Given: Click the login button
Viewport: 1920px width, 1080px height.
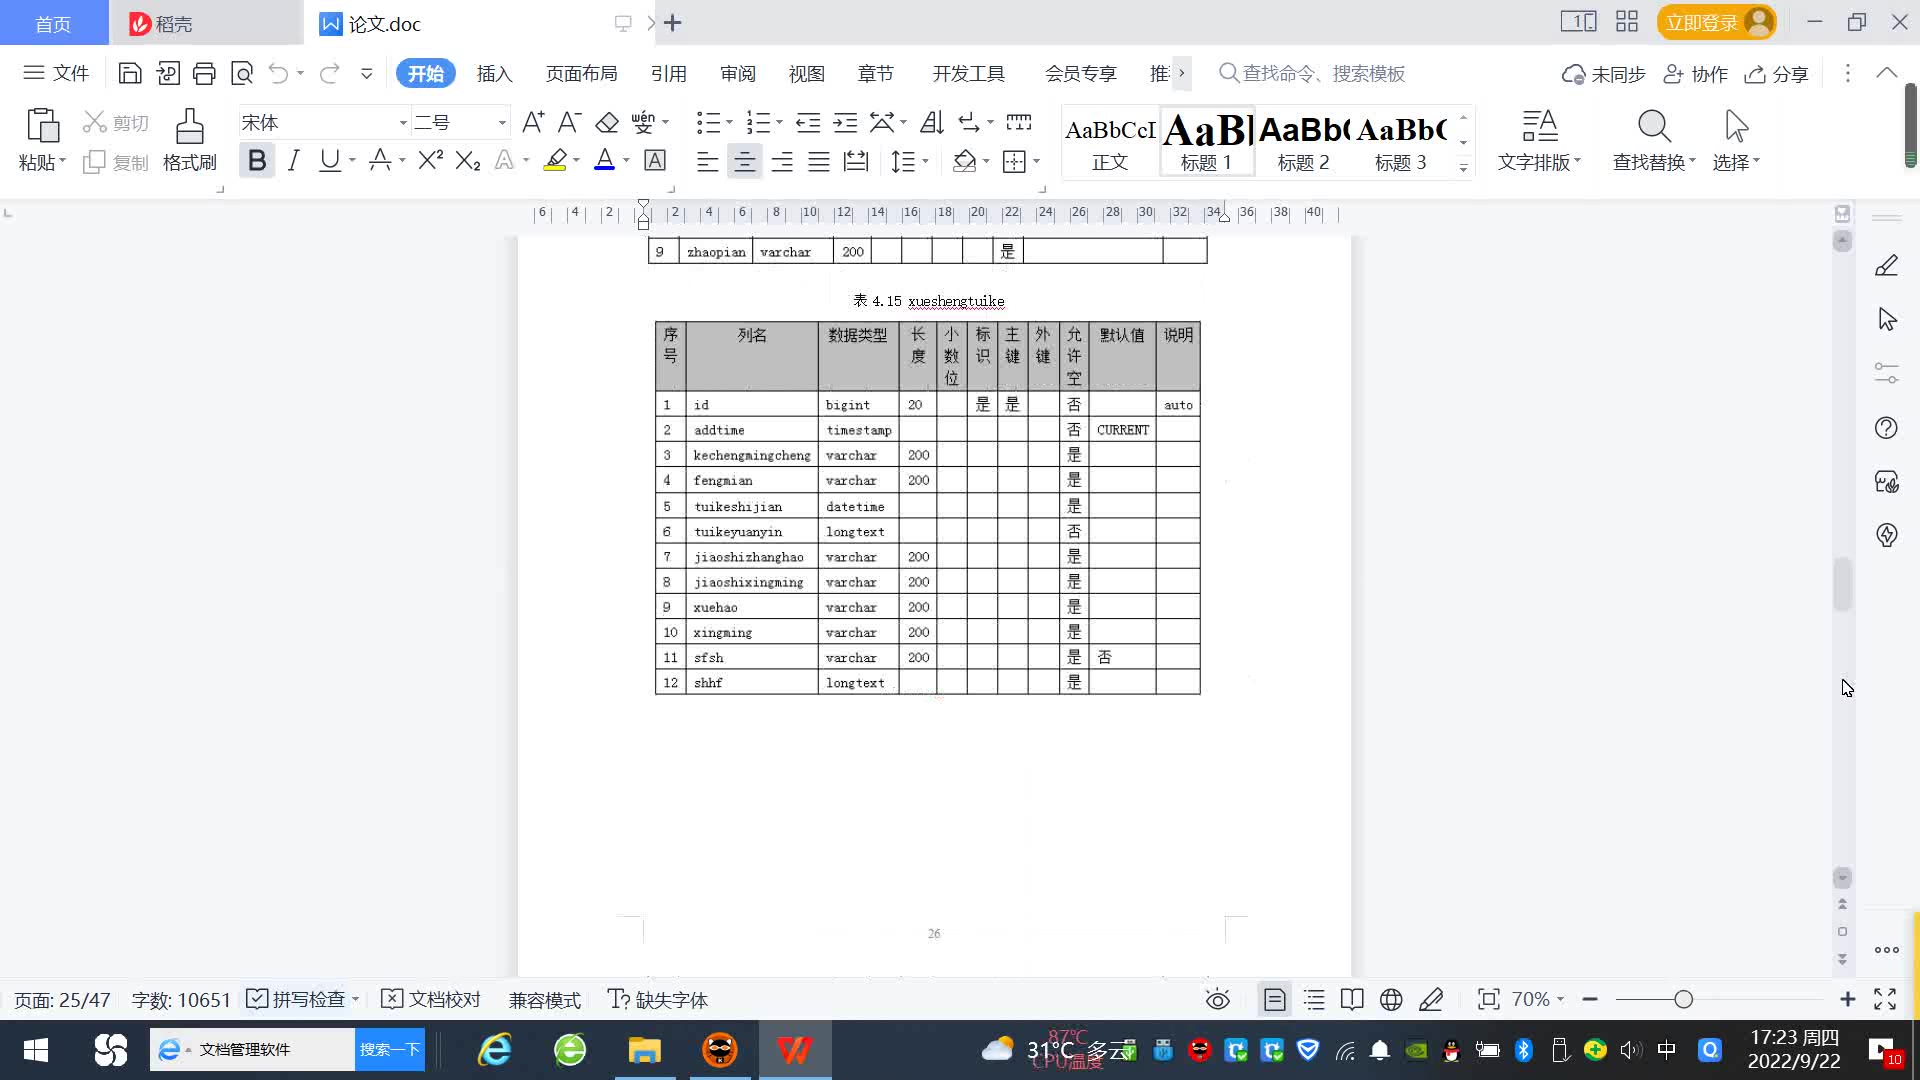Looking at the screenshot, I should tap(1716, 22).
